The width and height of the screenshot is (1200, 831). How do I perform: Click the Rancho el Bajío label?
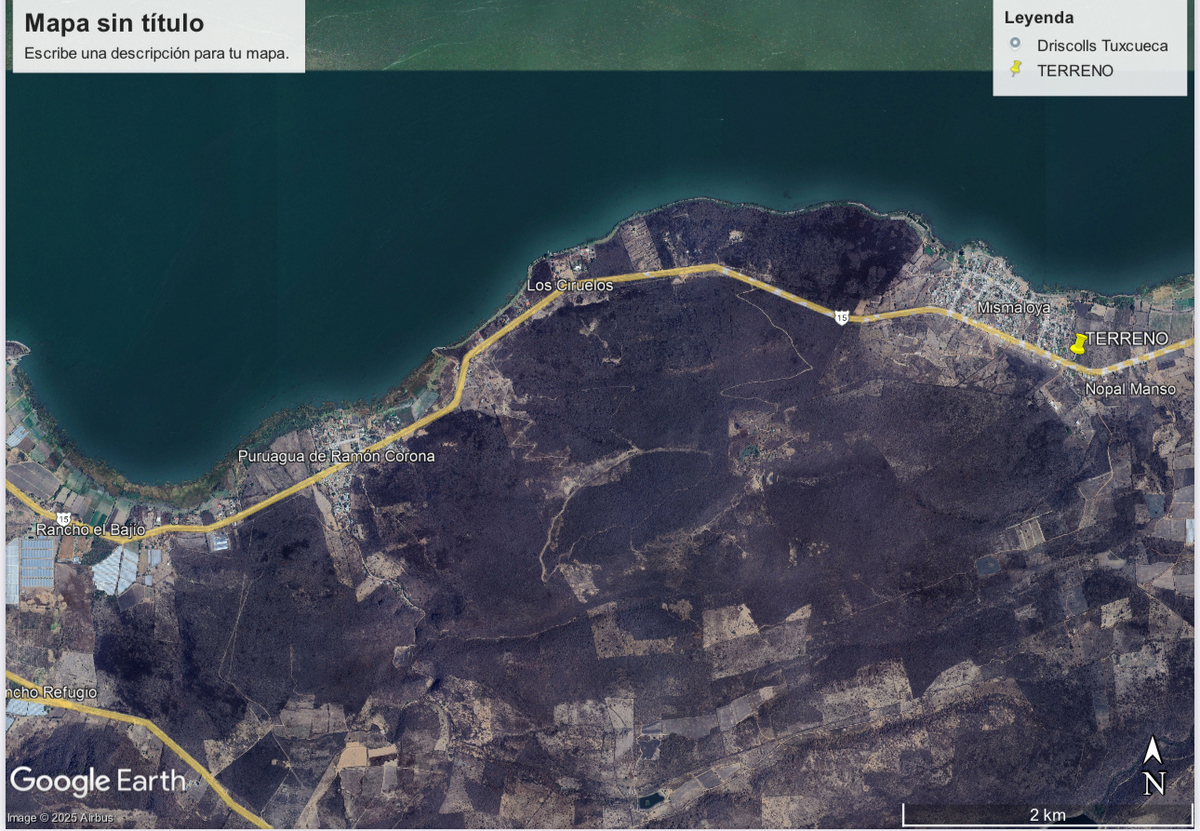[91, 529]
